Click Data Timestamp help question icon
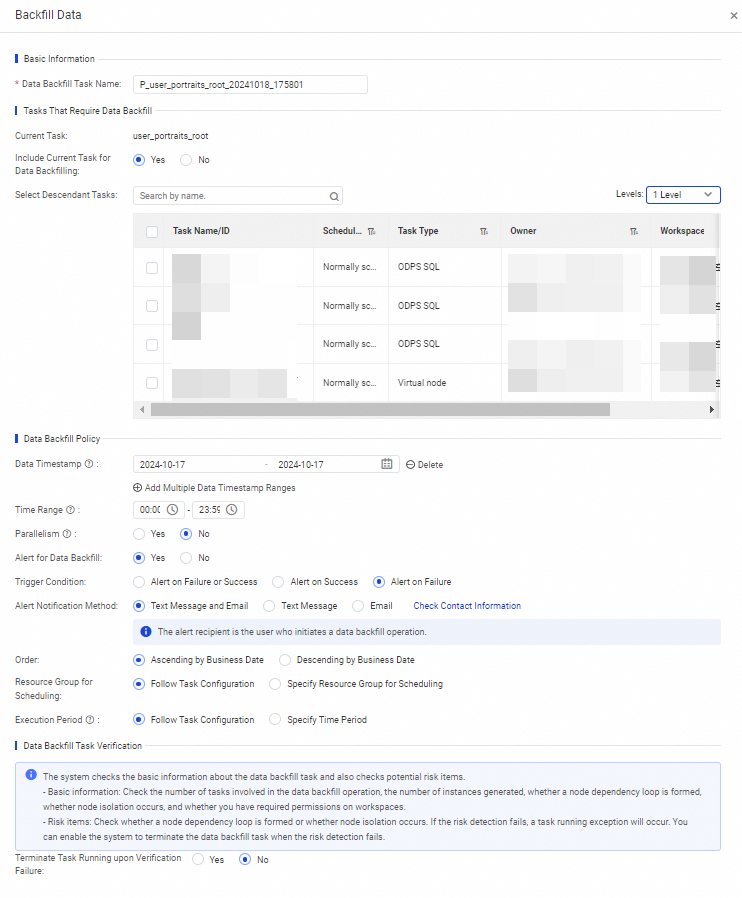The width and height of the screenshot is (742, 898). [89, 464]
